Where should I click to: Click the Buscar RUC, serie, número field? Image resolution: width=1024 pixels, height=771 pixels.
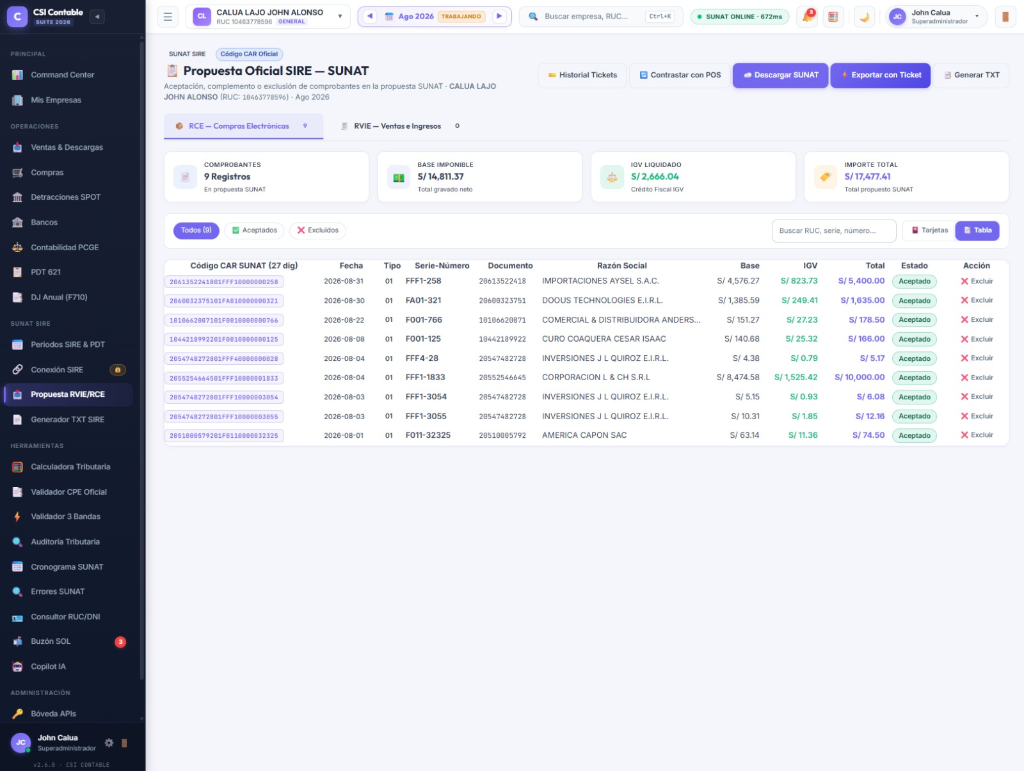(834, 230)
